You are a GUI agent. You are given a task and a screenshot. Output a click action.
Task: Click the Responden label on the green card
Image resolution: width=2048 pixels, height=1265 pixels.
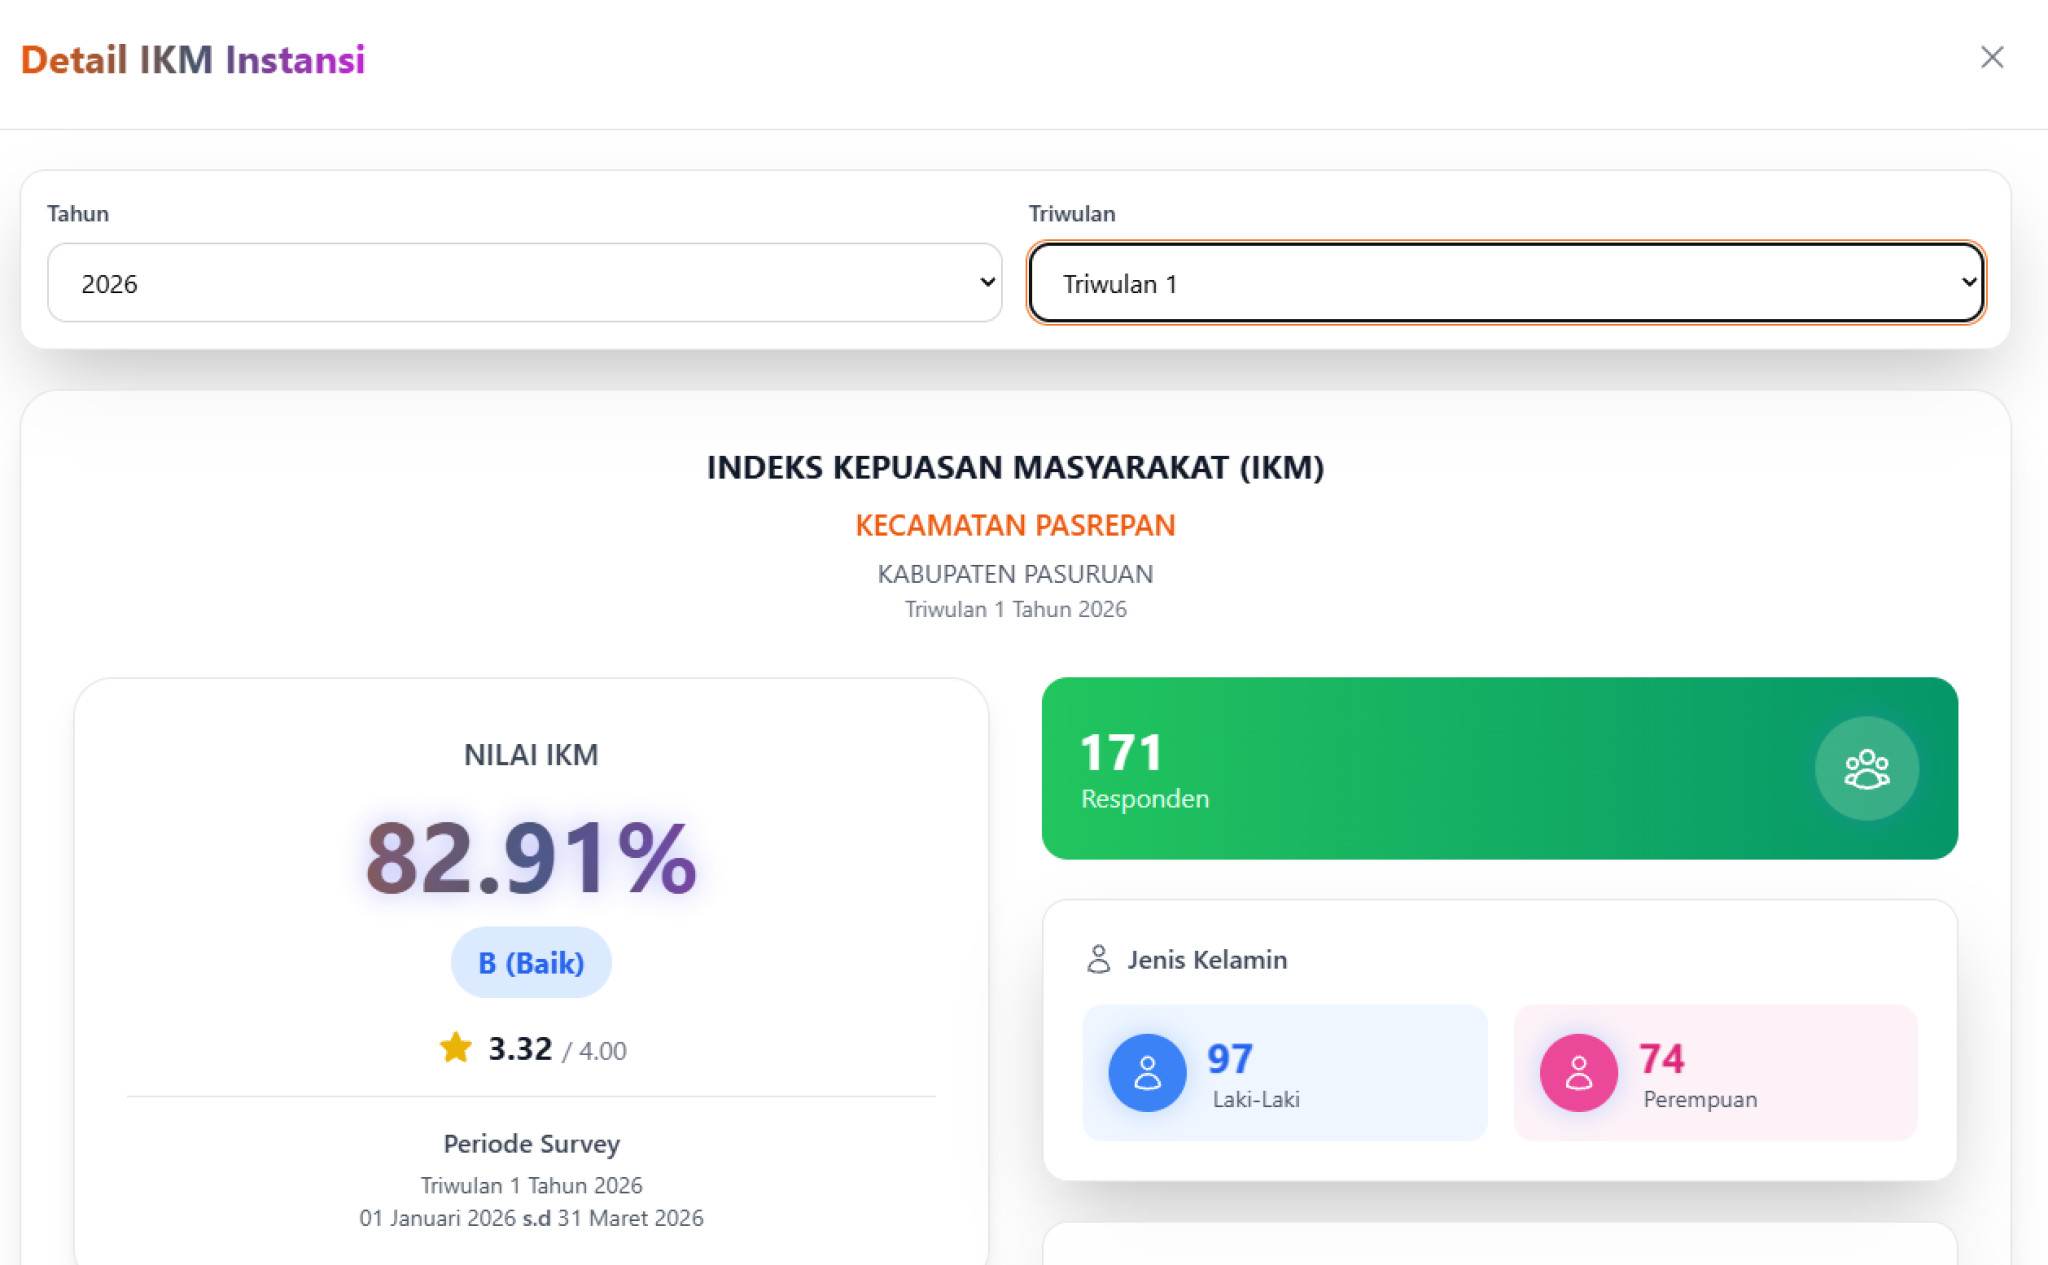(x=1145, y=799)
